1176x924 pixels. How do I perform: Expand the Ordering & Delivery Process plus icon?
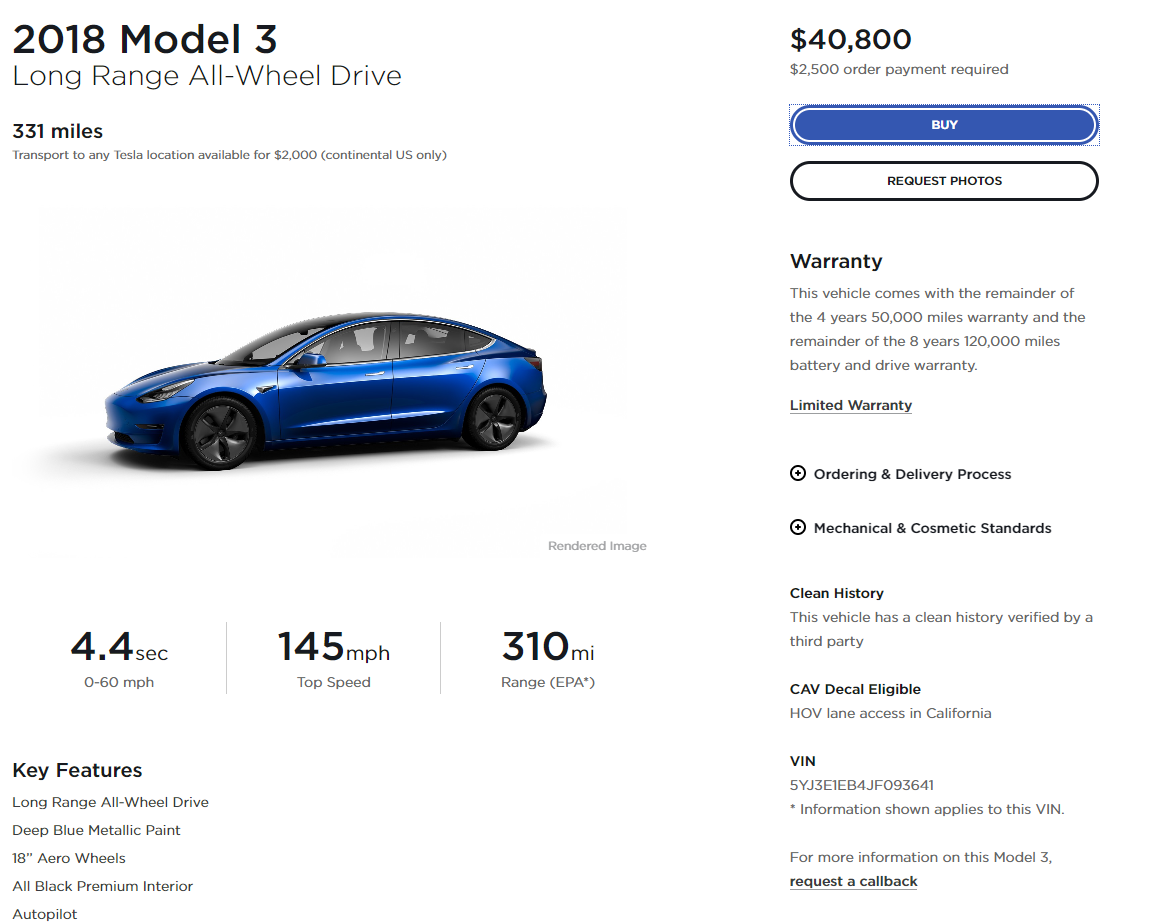click(798, 473)
